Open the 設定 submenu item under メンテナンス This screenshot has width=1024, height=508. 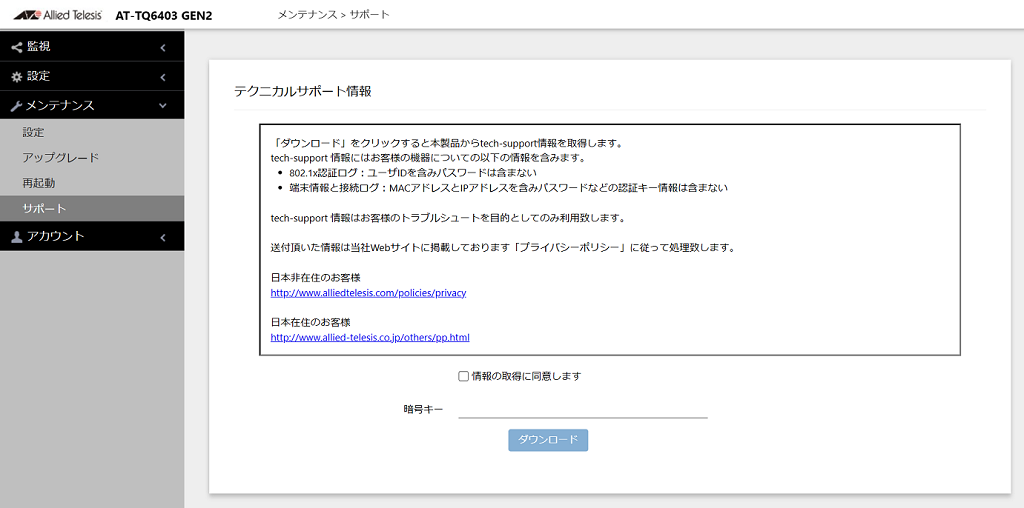point(34,132)
